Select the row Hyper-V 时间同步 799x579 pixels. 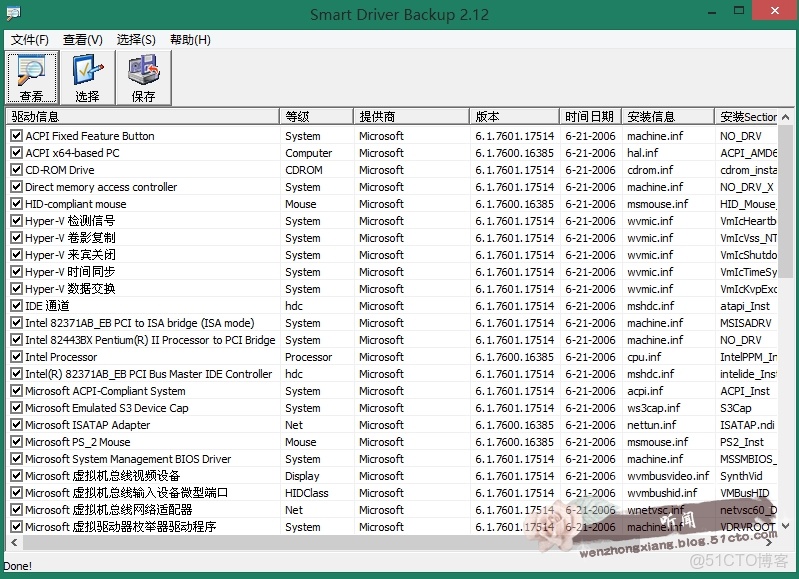[392, 272]
